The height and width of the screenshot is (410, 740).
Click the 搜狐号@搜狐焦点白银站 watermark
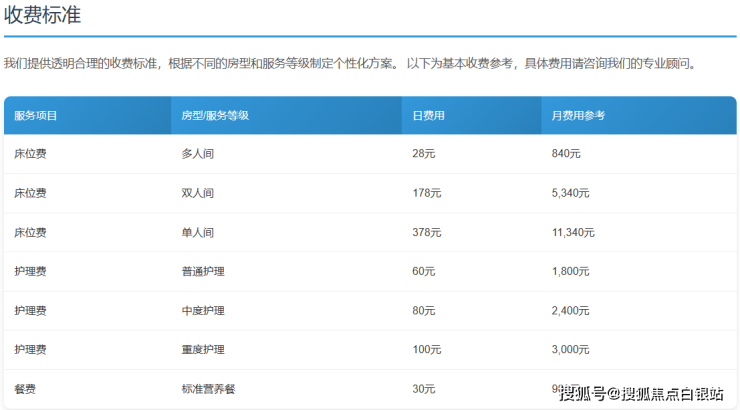[641, 393]
